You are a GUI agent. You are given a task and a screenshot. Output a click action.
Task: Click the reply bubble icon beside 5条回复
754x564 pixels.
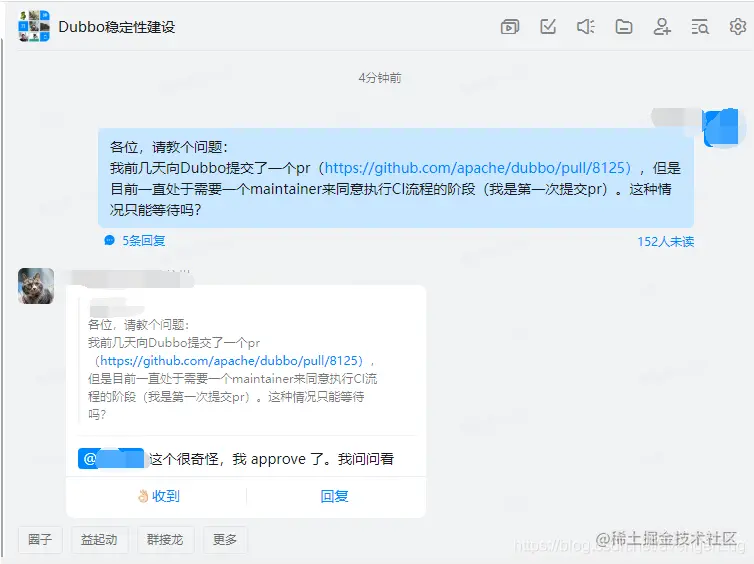(110, 240)
